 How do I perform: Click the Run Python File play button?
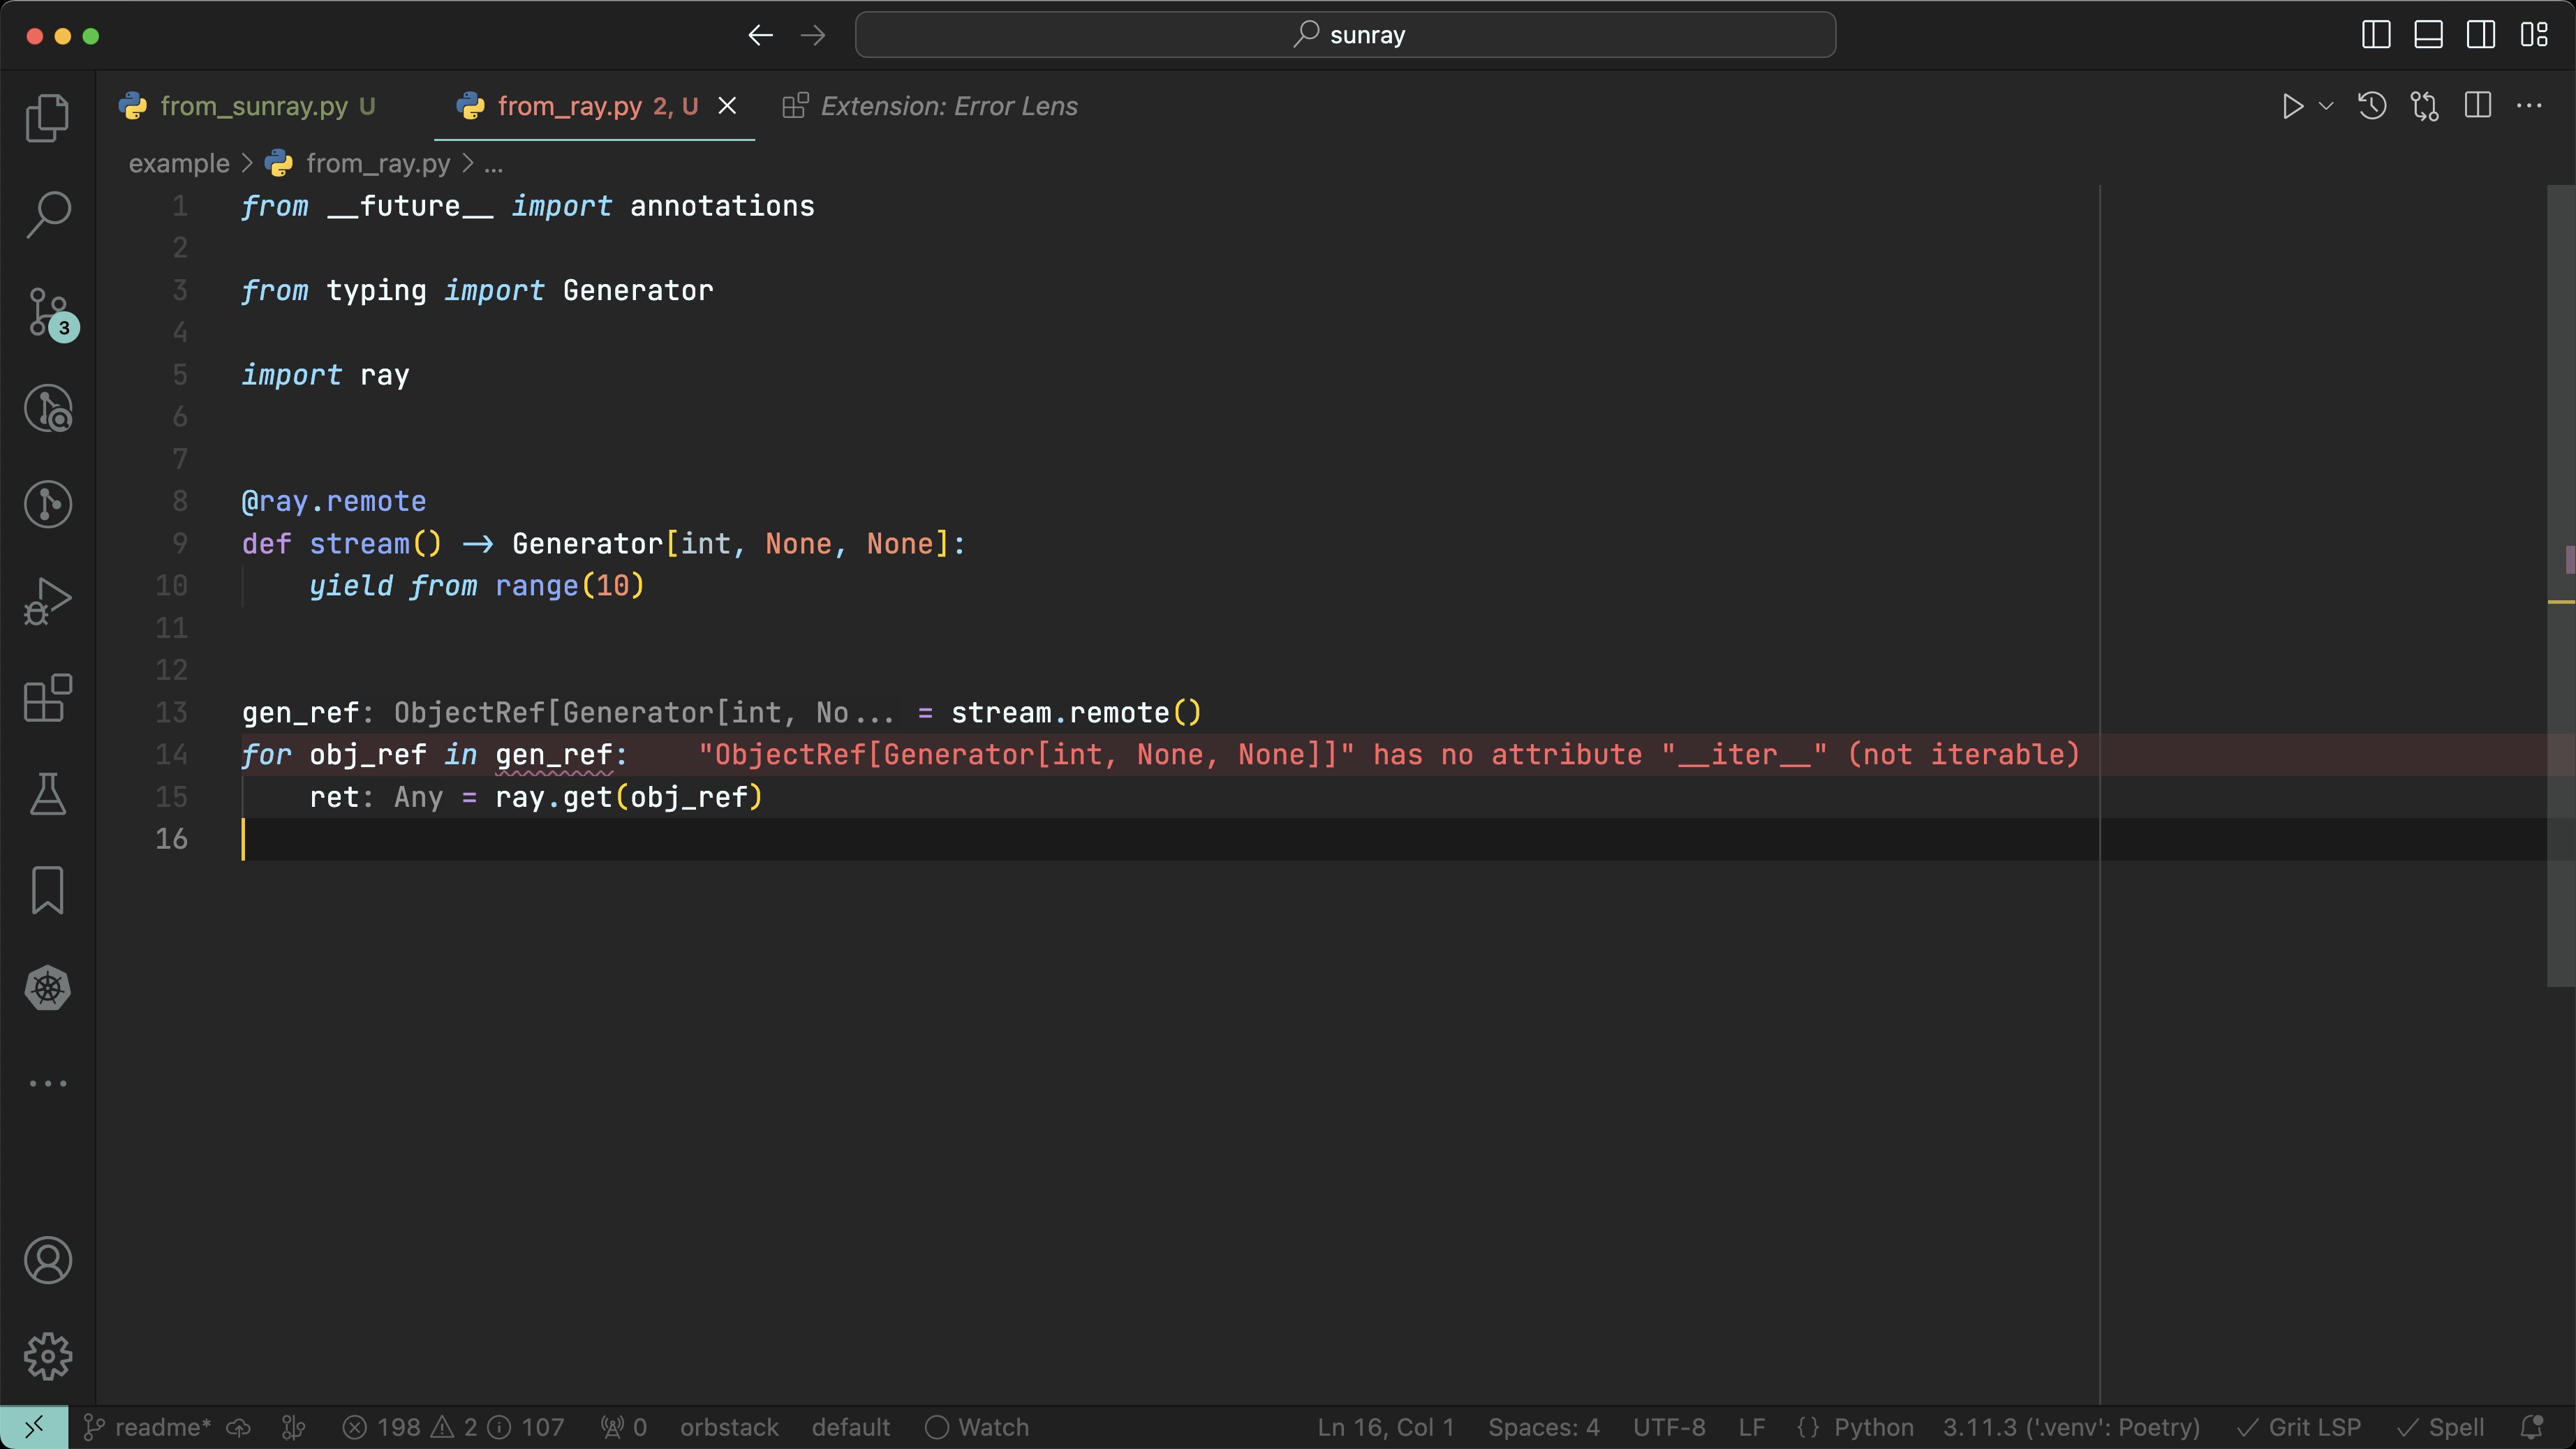[x=2292, y=106]
